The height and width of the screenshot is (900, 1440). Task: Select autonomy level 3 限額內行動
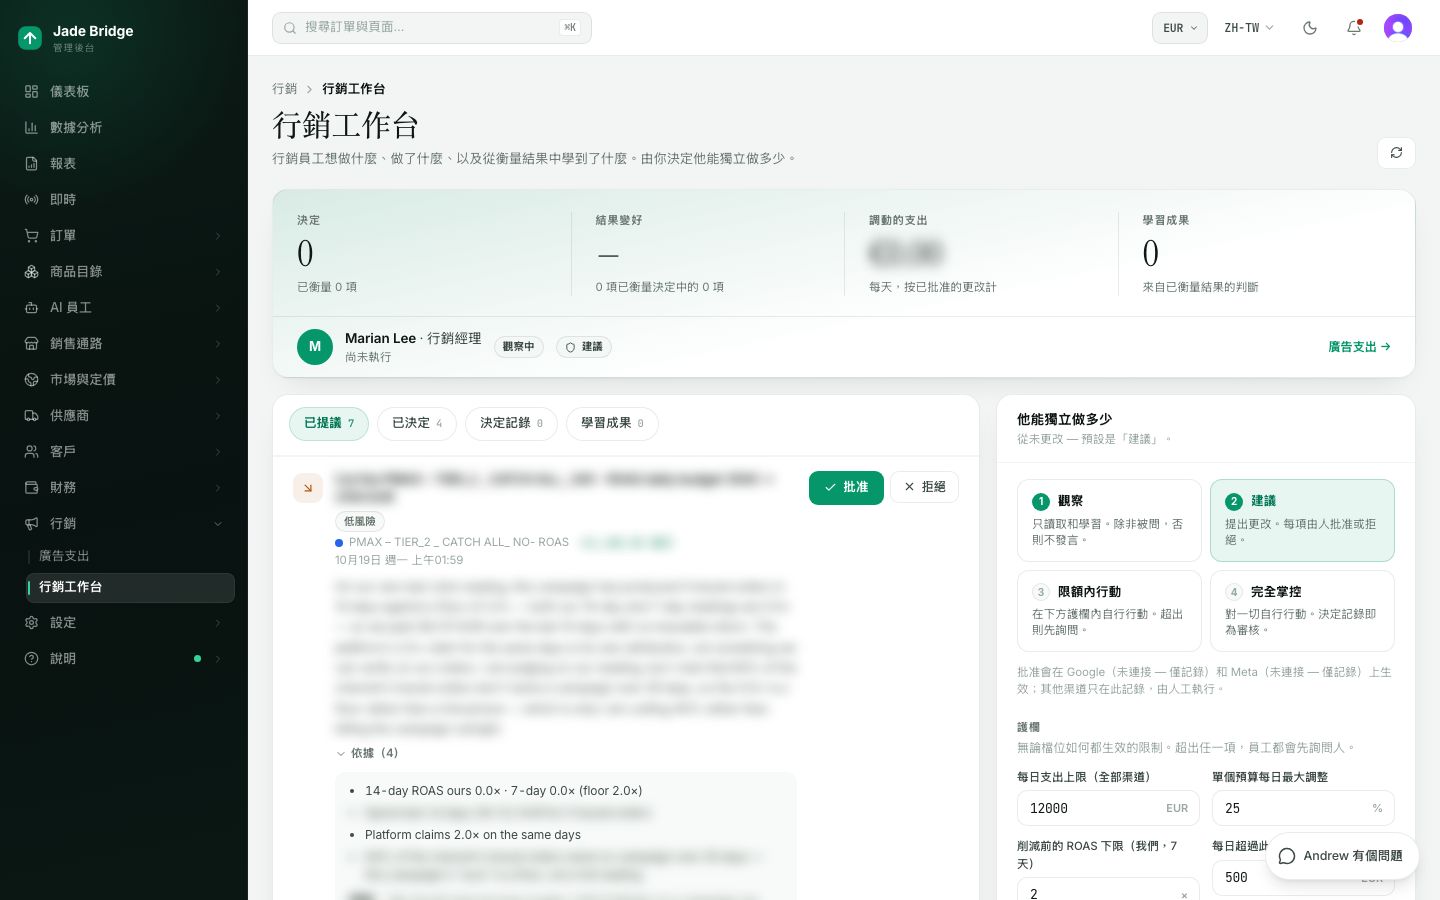(1109, 611)
